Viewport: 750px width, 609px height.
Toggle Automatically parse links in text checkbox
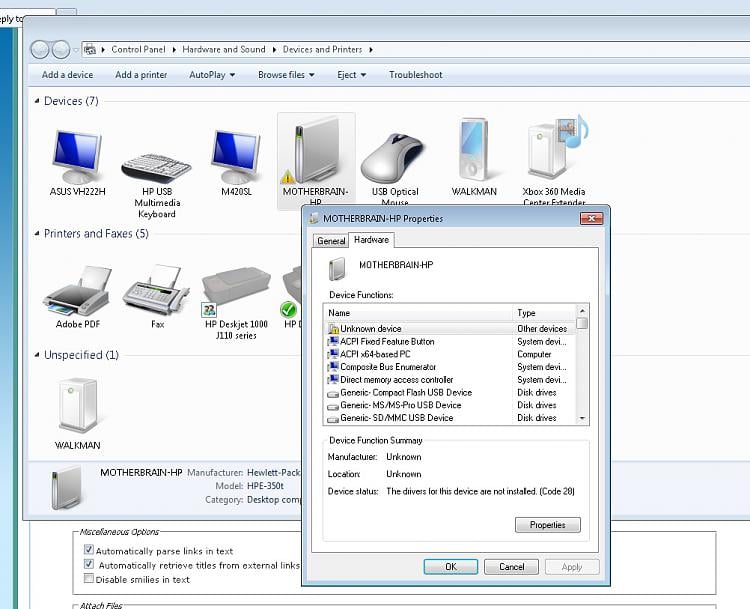click(88, 549)
